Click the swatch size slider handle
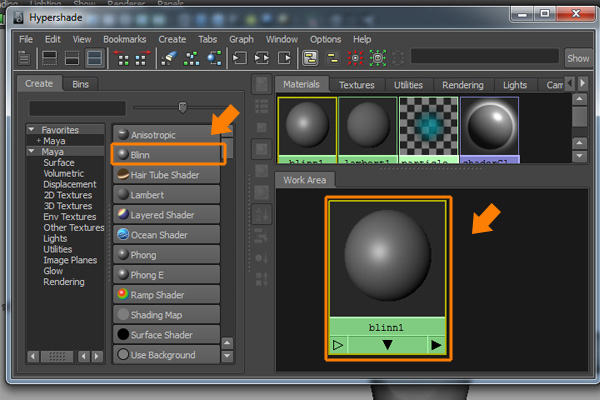 tap(182, 107)
